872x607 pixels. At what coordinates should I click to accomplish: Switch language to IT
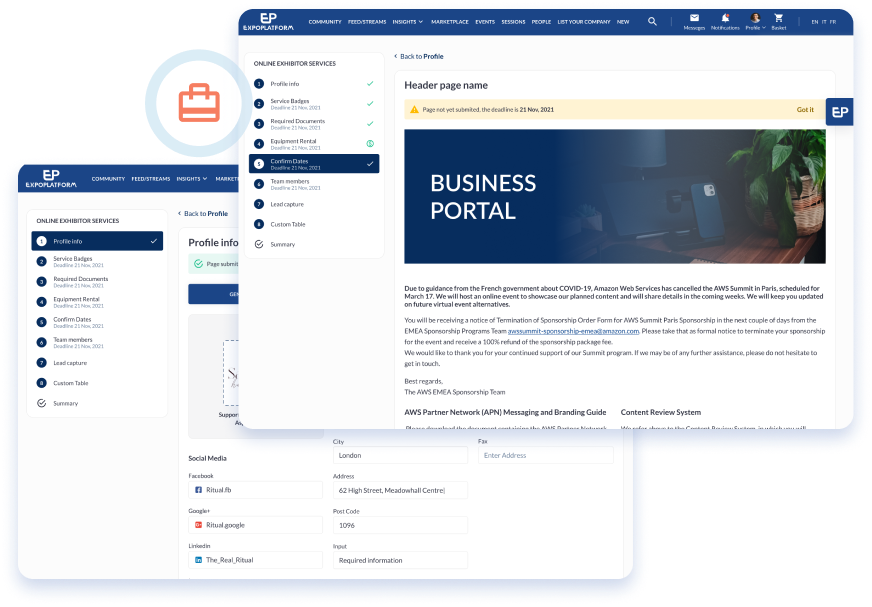824,22
